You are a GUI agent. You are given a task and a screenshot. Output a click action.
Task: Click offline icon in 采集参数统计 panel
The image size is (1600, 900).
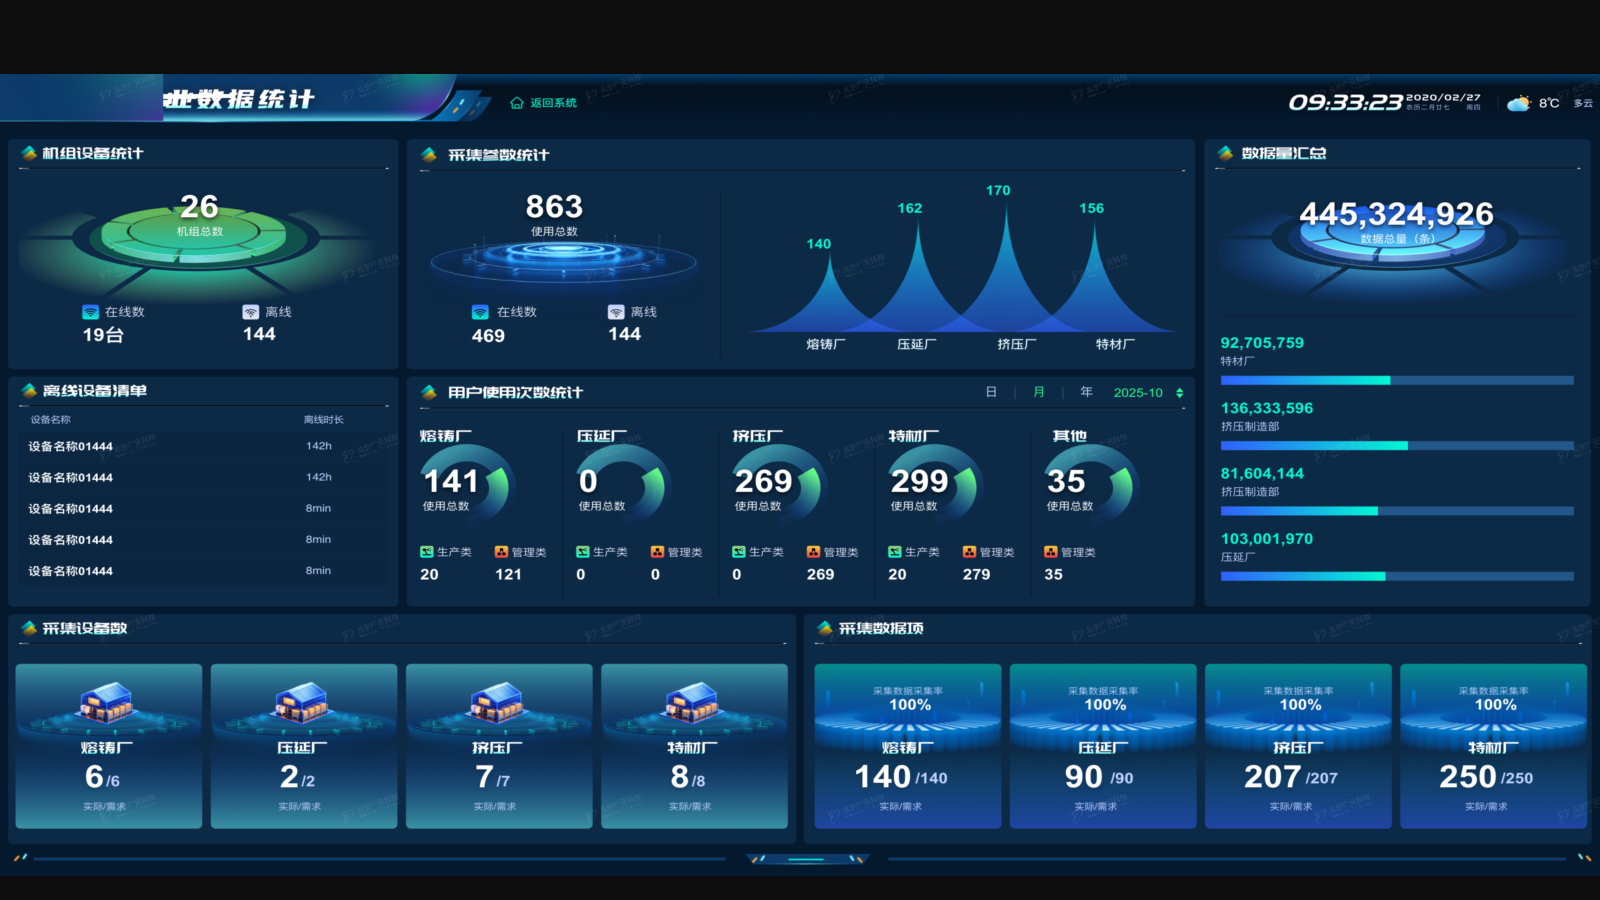[x=616, y=312]
